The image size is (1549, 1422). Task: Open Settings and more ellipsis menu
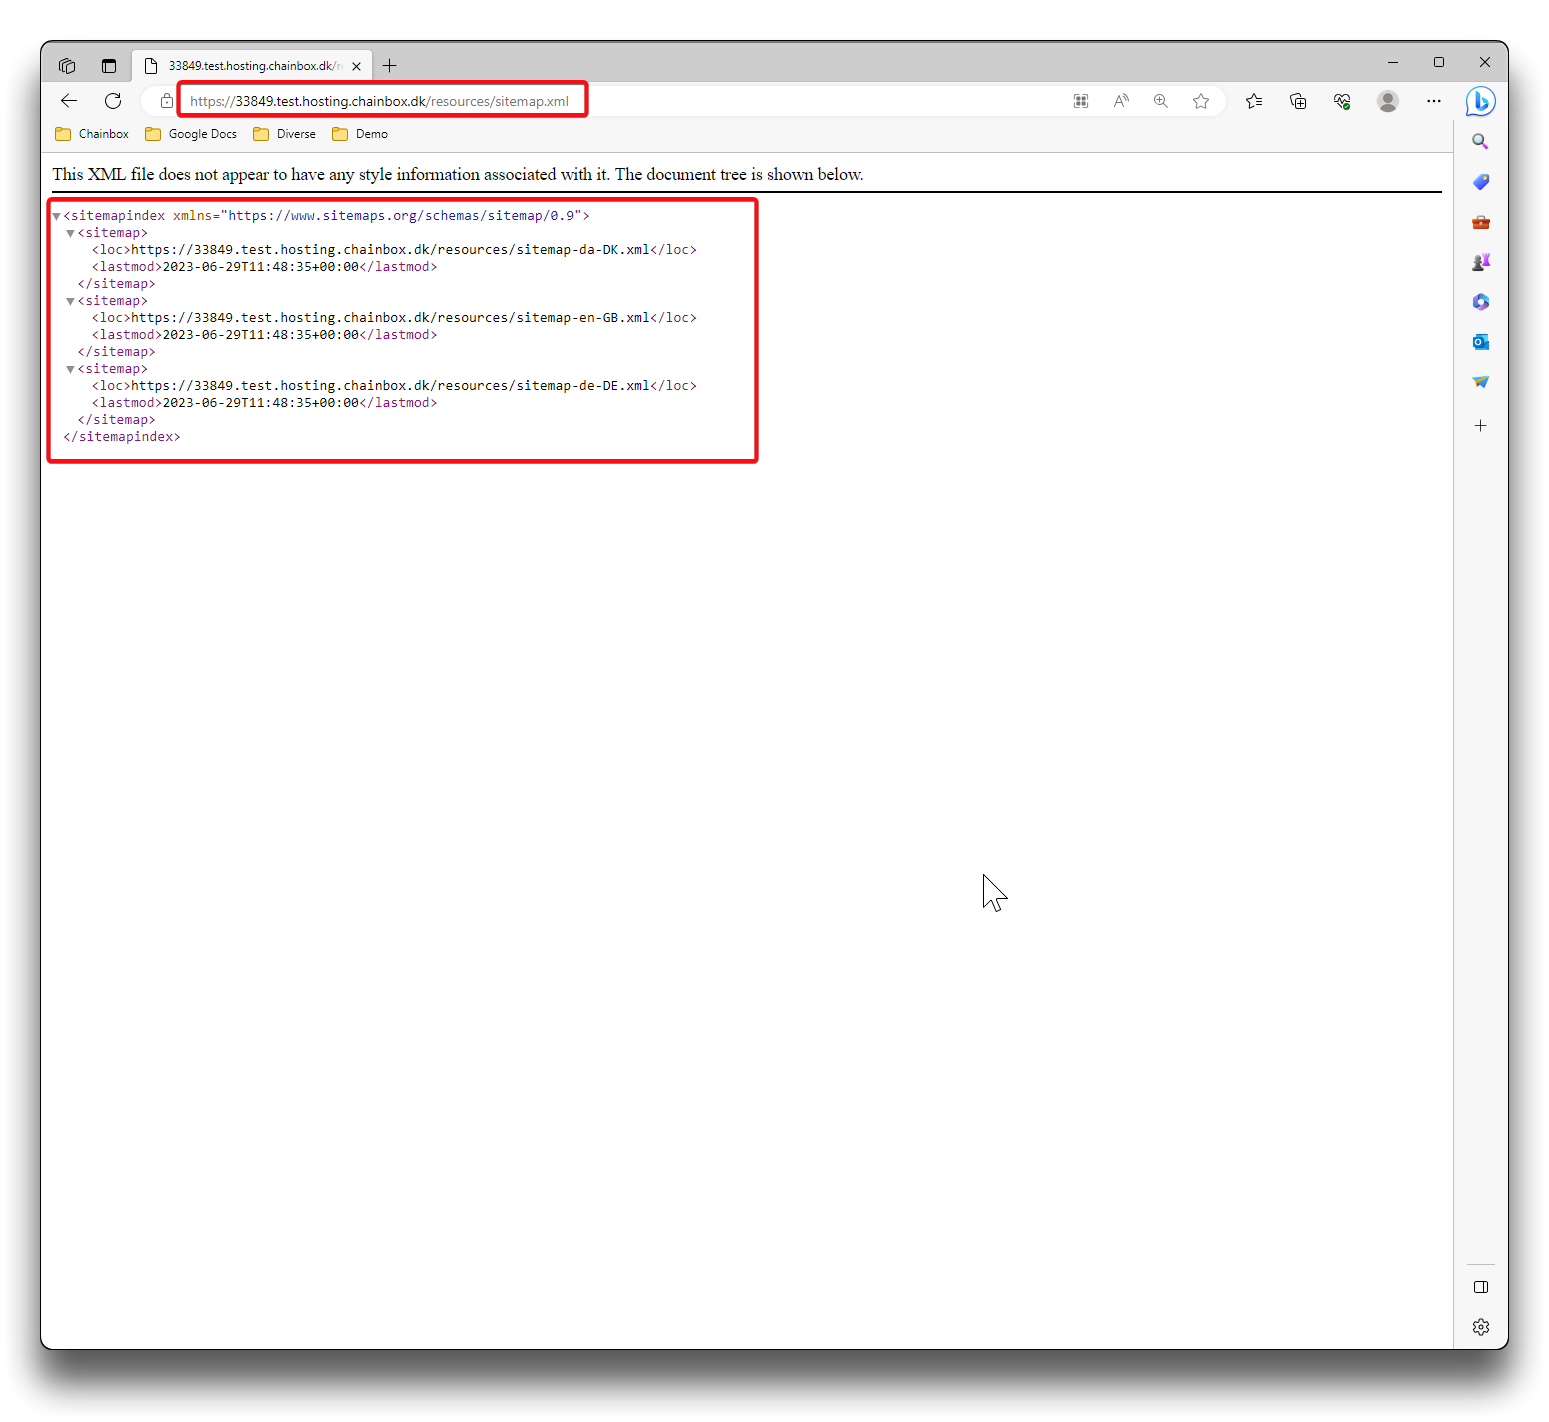pyautogui.click(x=1434, y=101)
